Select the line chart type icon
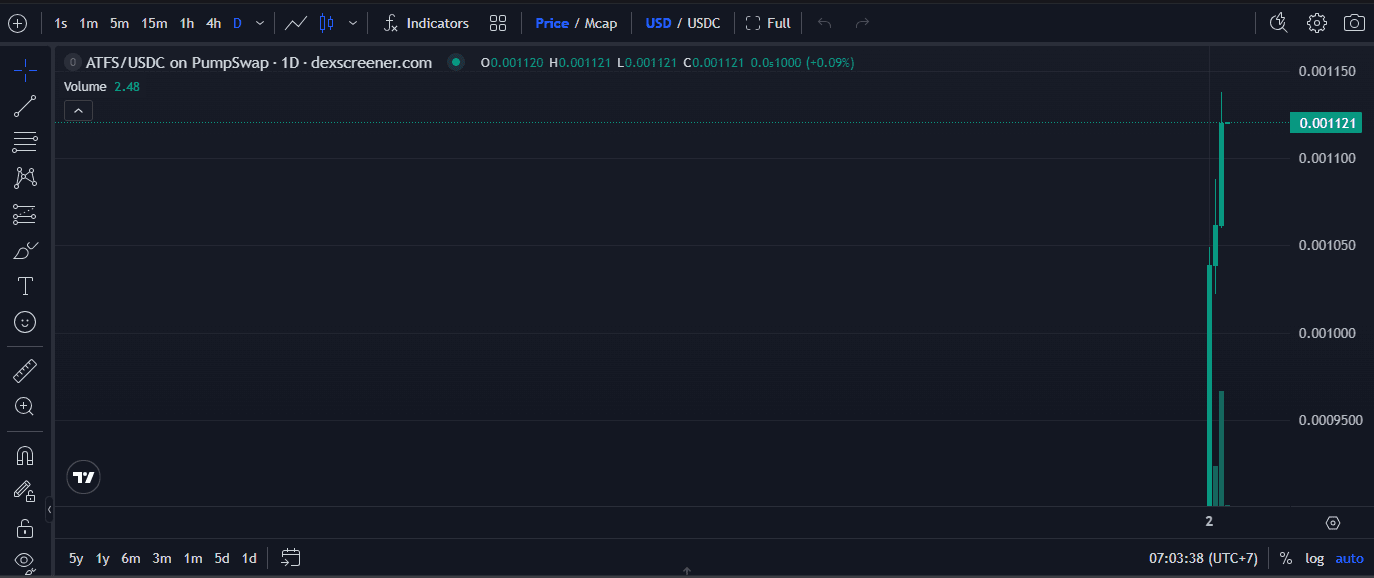The height and width of the screenshot is (578, 1374). click(x=296, y=23)
